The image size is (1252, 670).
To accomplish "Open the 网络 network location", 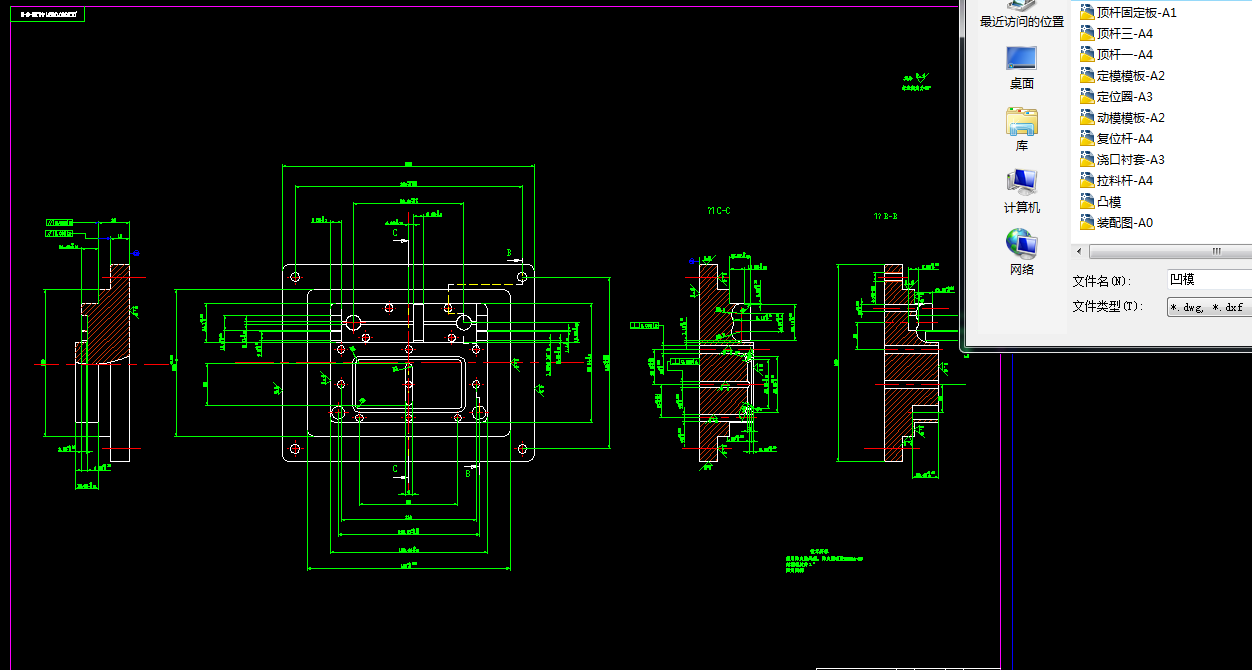I will (1021, 254).
